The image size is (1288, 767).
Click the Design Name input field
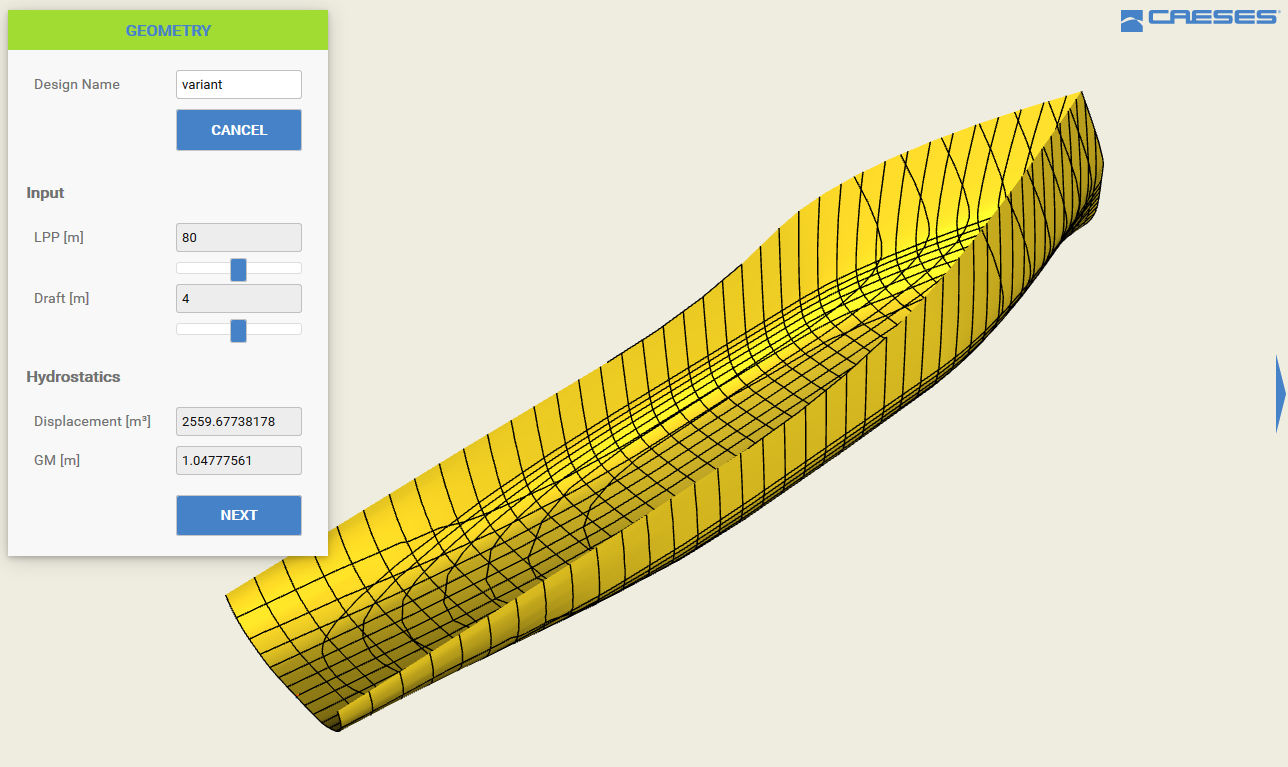239,85
